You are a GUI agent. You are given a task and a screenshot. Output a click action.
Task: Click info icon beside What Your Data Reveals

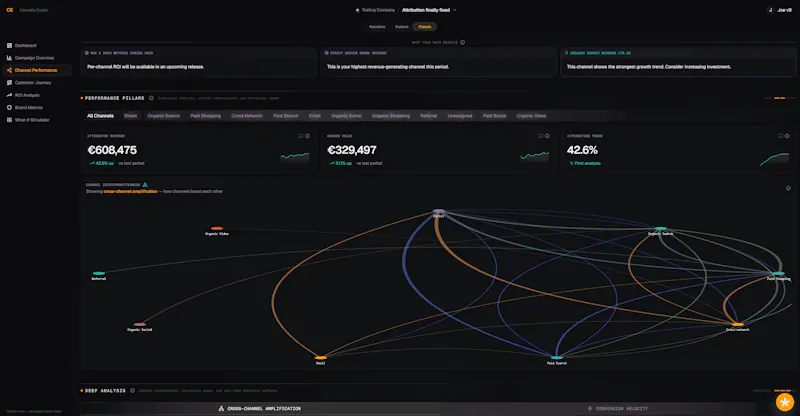(x=463, y=42)
